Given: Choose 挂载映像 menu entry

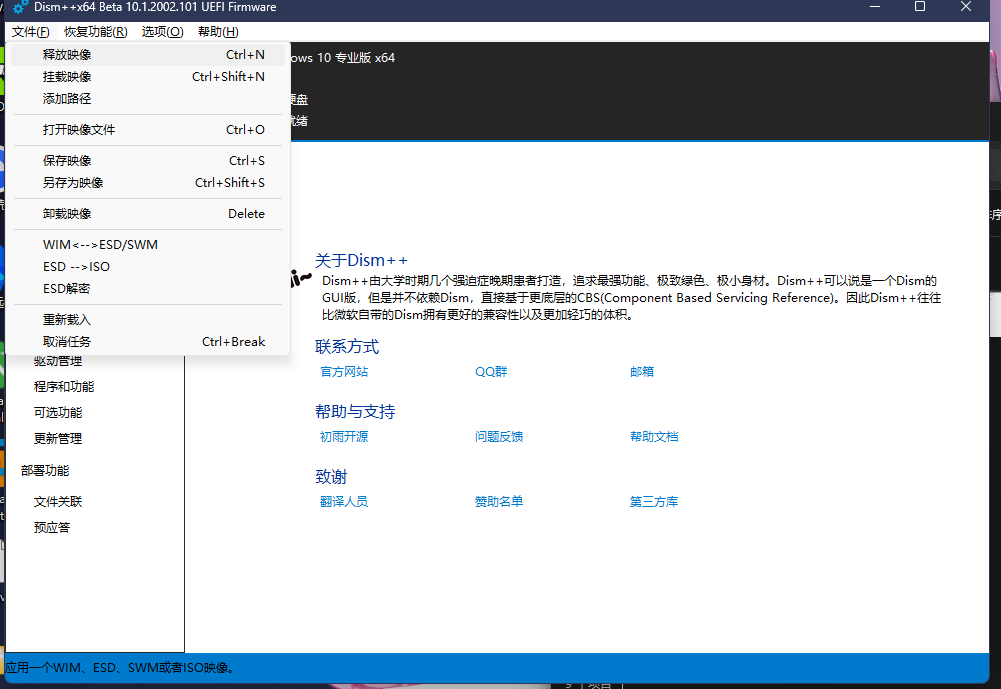Looking at the screenshot, I should pos(147,77).
